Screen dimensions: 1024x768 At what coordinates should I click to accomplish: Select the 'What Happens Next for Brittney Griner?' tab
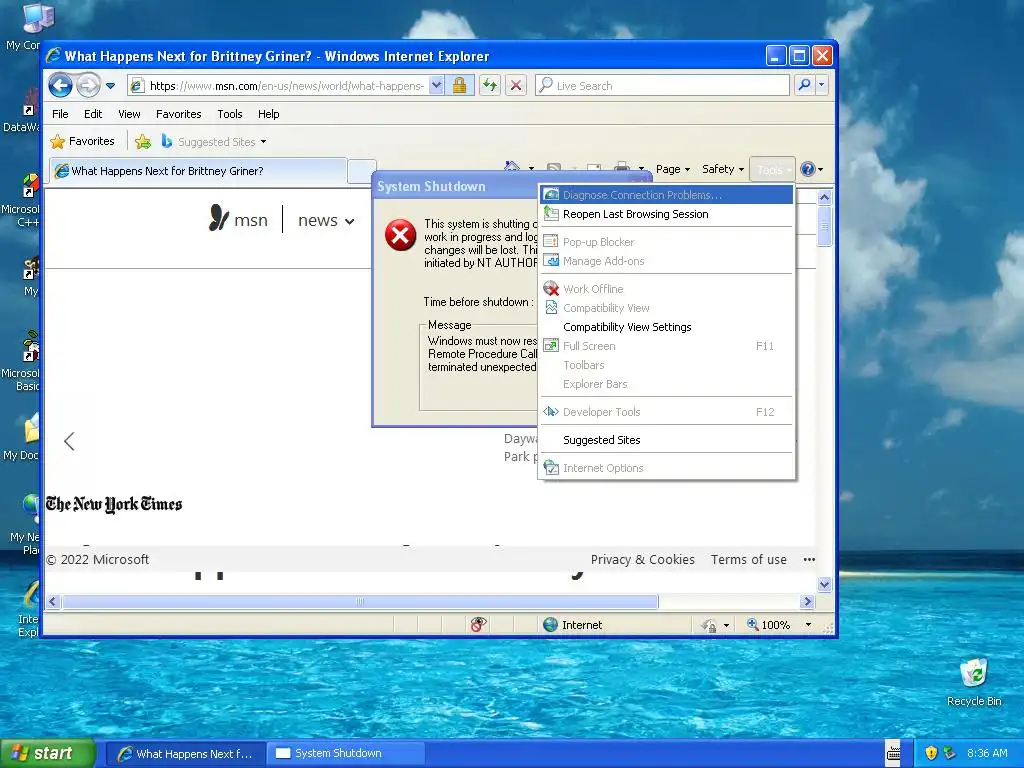pyautogui.click(x=198, y=171)
